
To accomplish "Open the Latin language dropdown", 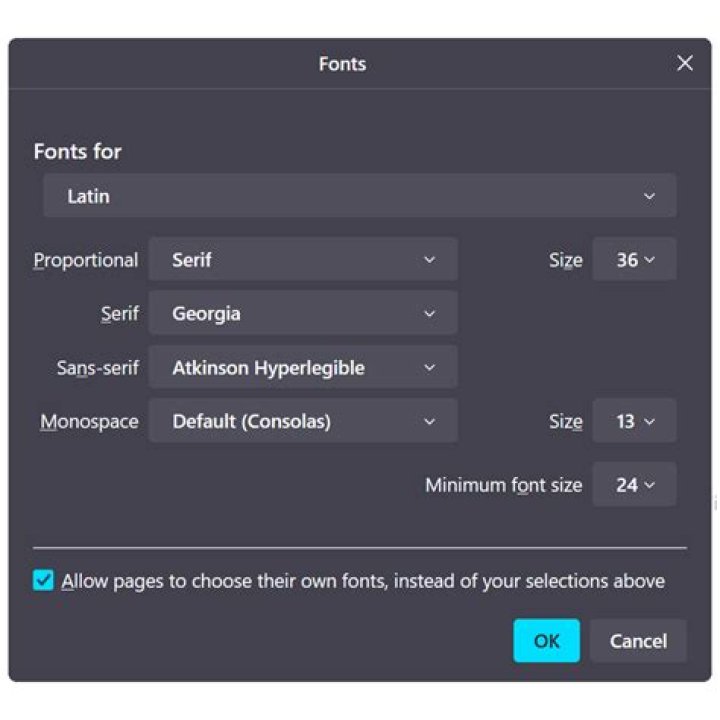I will point(359,196).
